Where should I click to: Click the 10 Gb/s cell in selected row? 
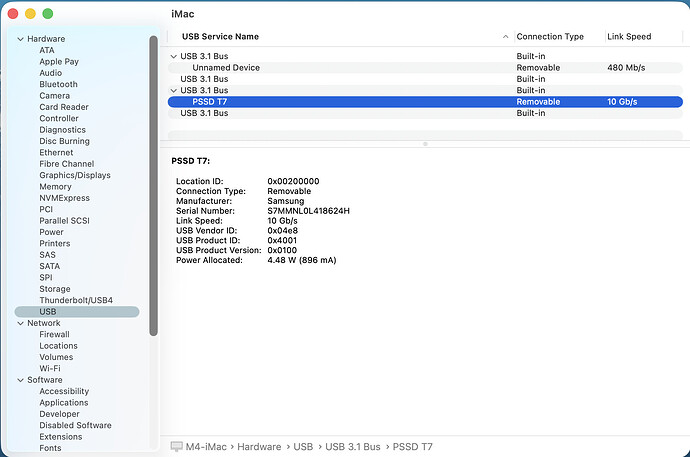click(622, 102)
